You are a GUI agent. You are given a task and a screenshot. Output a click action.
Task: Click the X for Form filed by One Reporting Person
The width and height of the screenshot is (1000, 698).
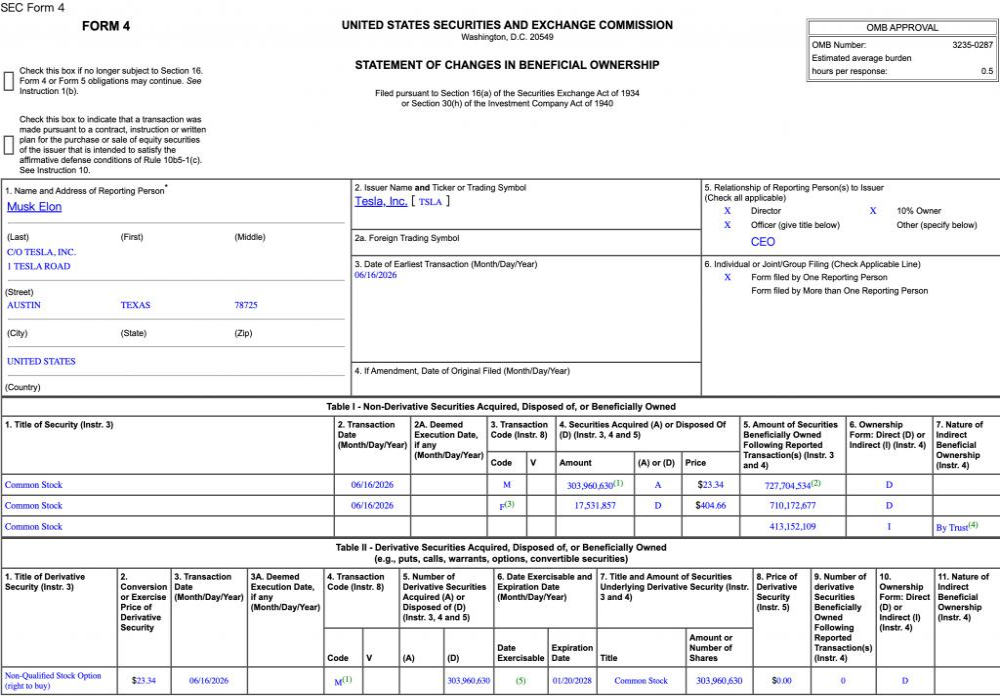point(727,277)
